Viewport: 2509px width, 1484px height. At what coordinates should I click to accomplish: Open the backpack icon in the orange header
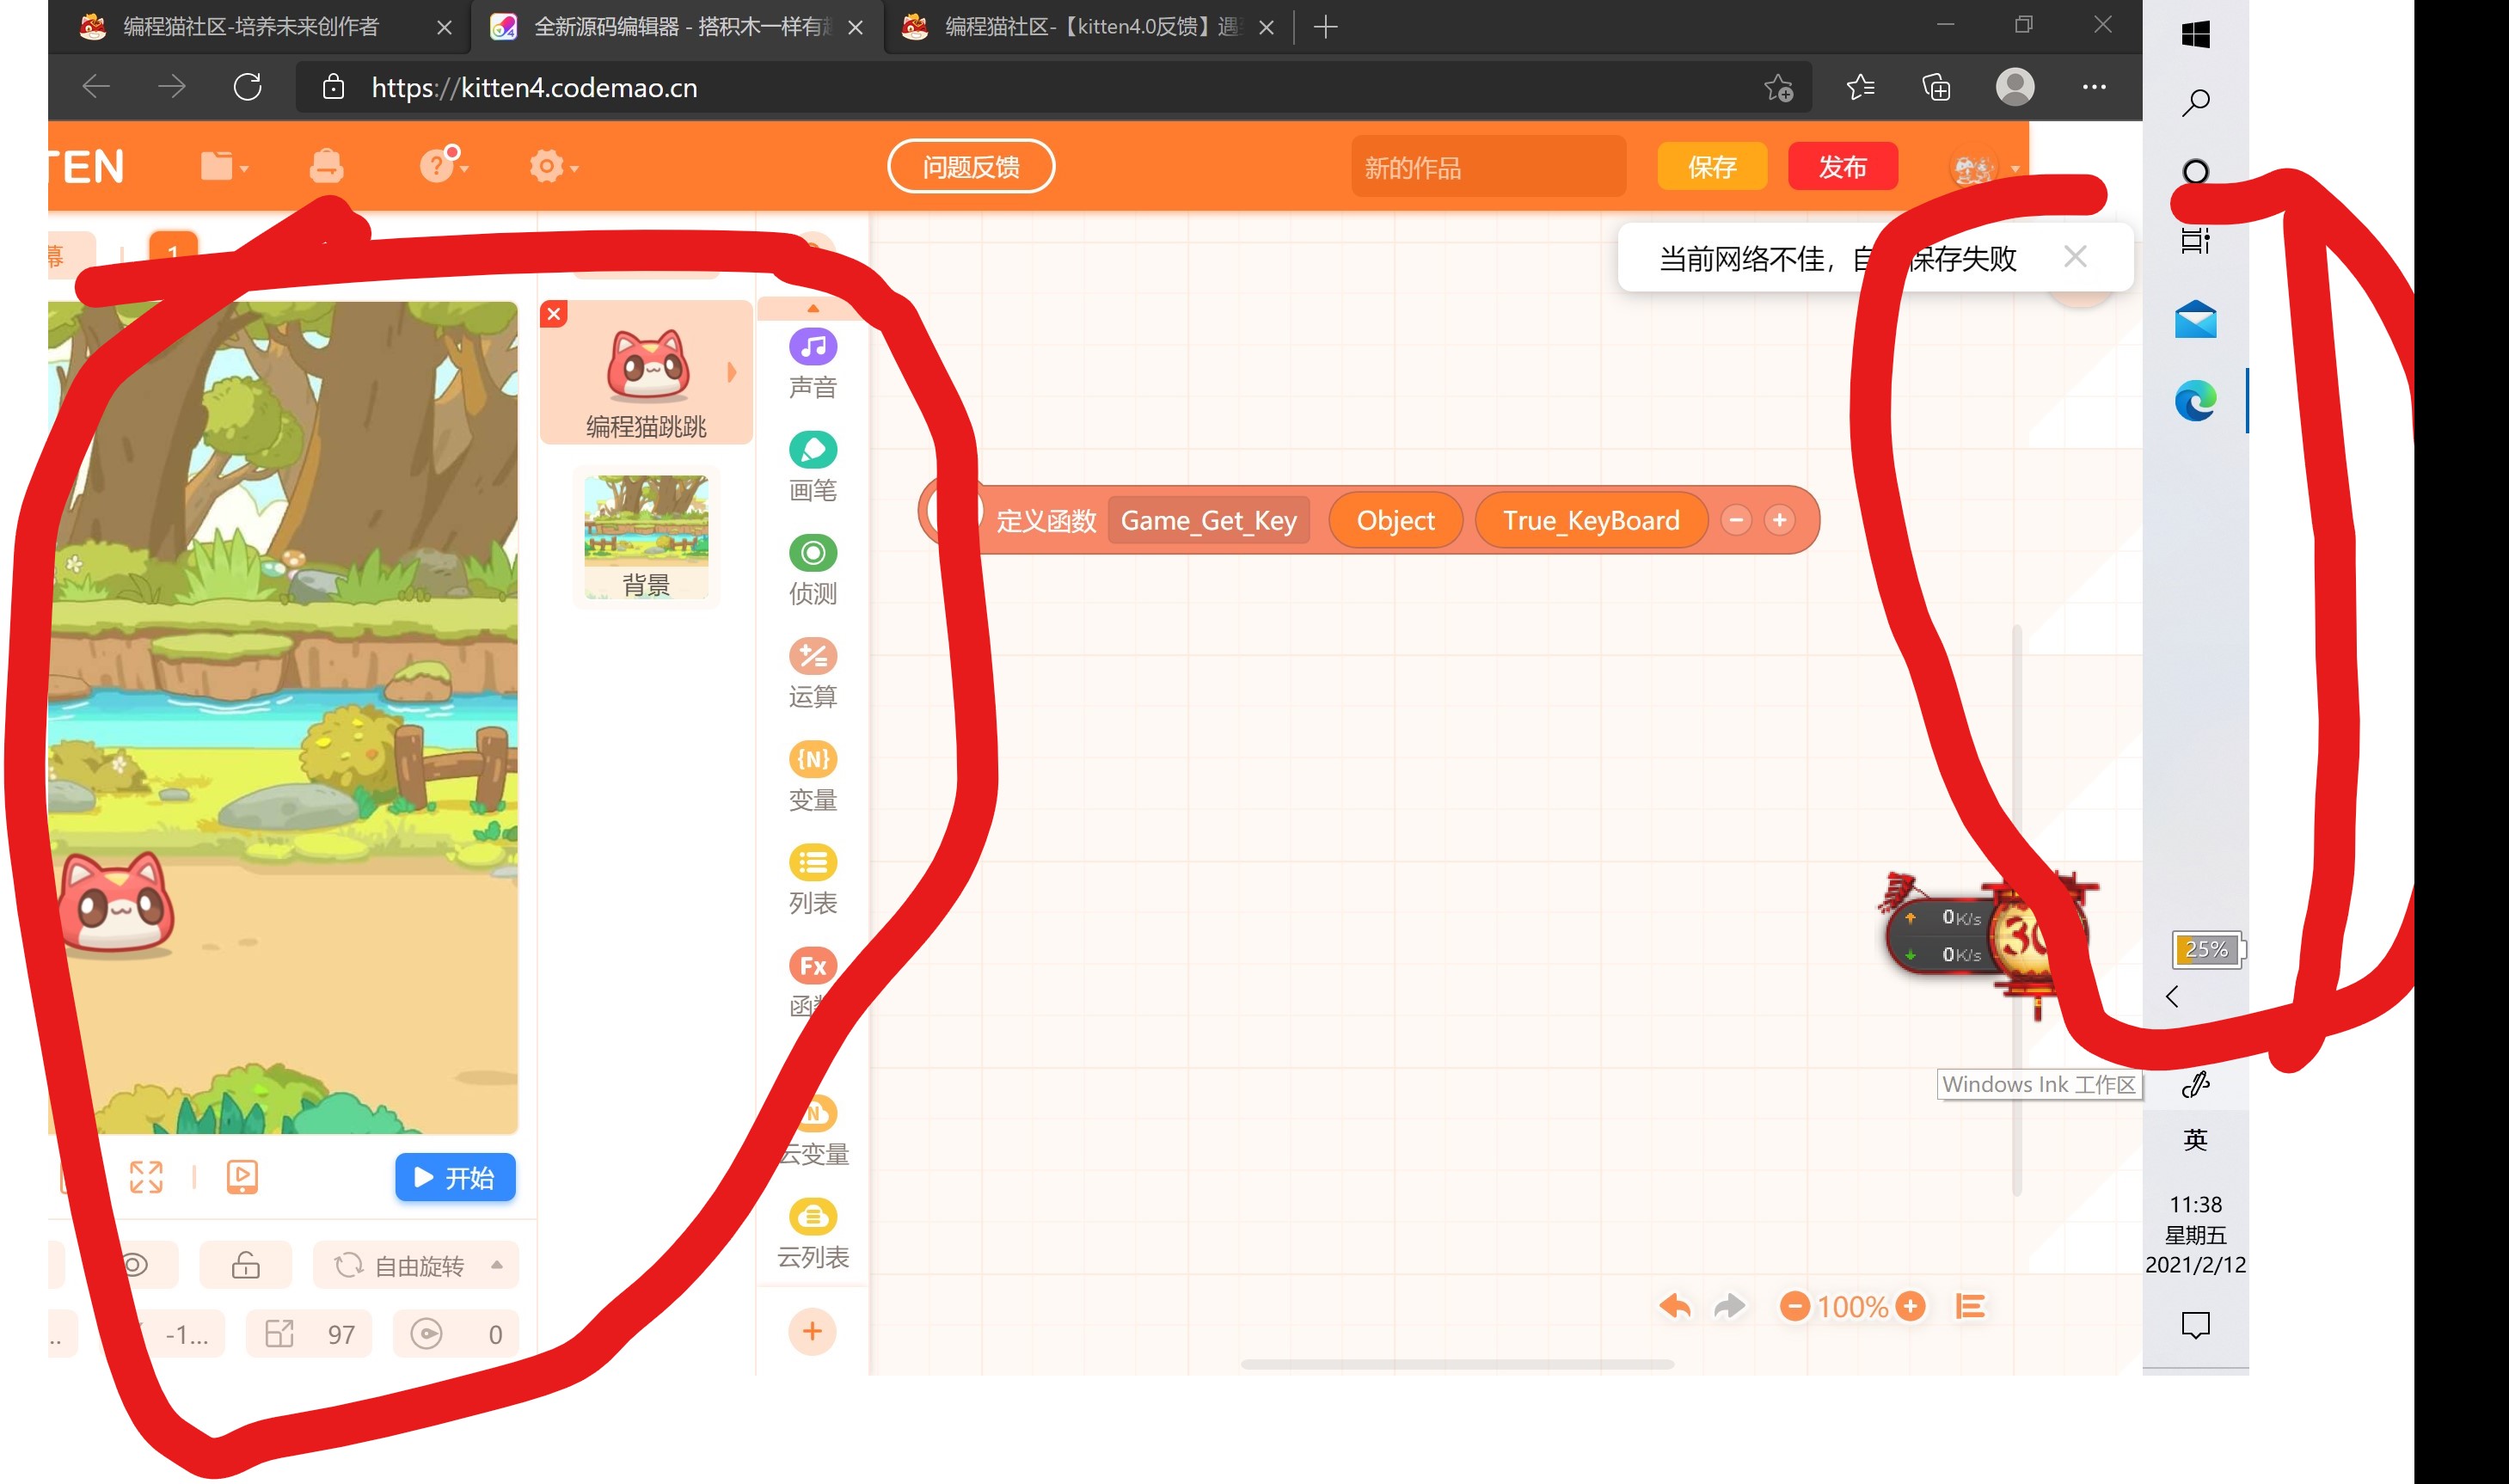[x=326, y=166]
